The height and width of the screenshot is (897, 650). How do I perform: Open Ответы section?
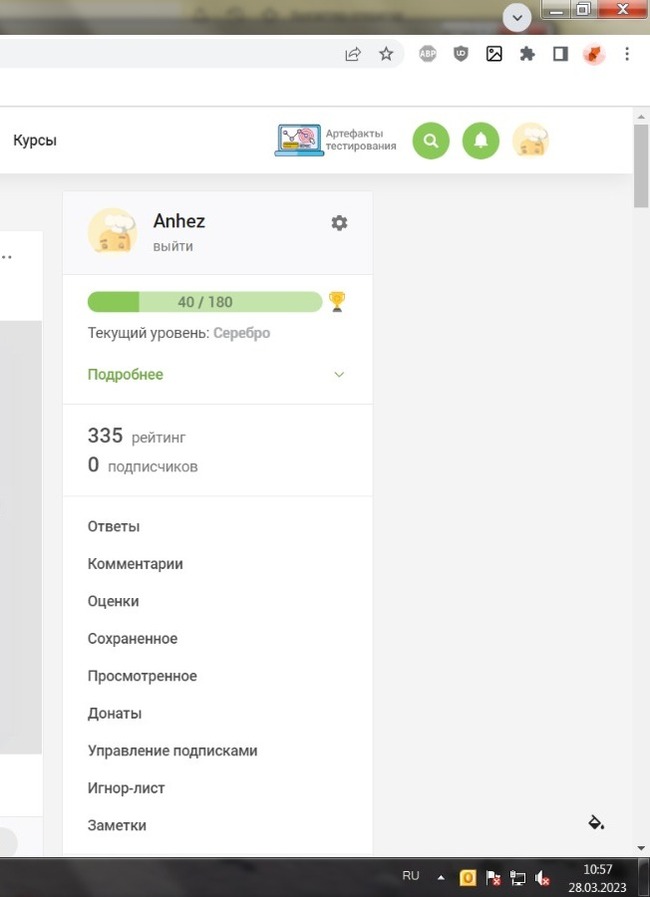tap(113, 526)
